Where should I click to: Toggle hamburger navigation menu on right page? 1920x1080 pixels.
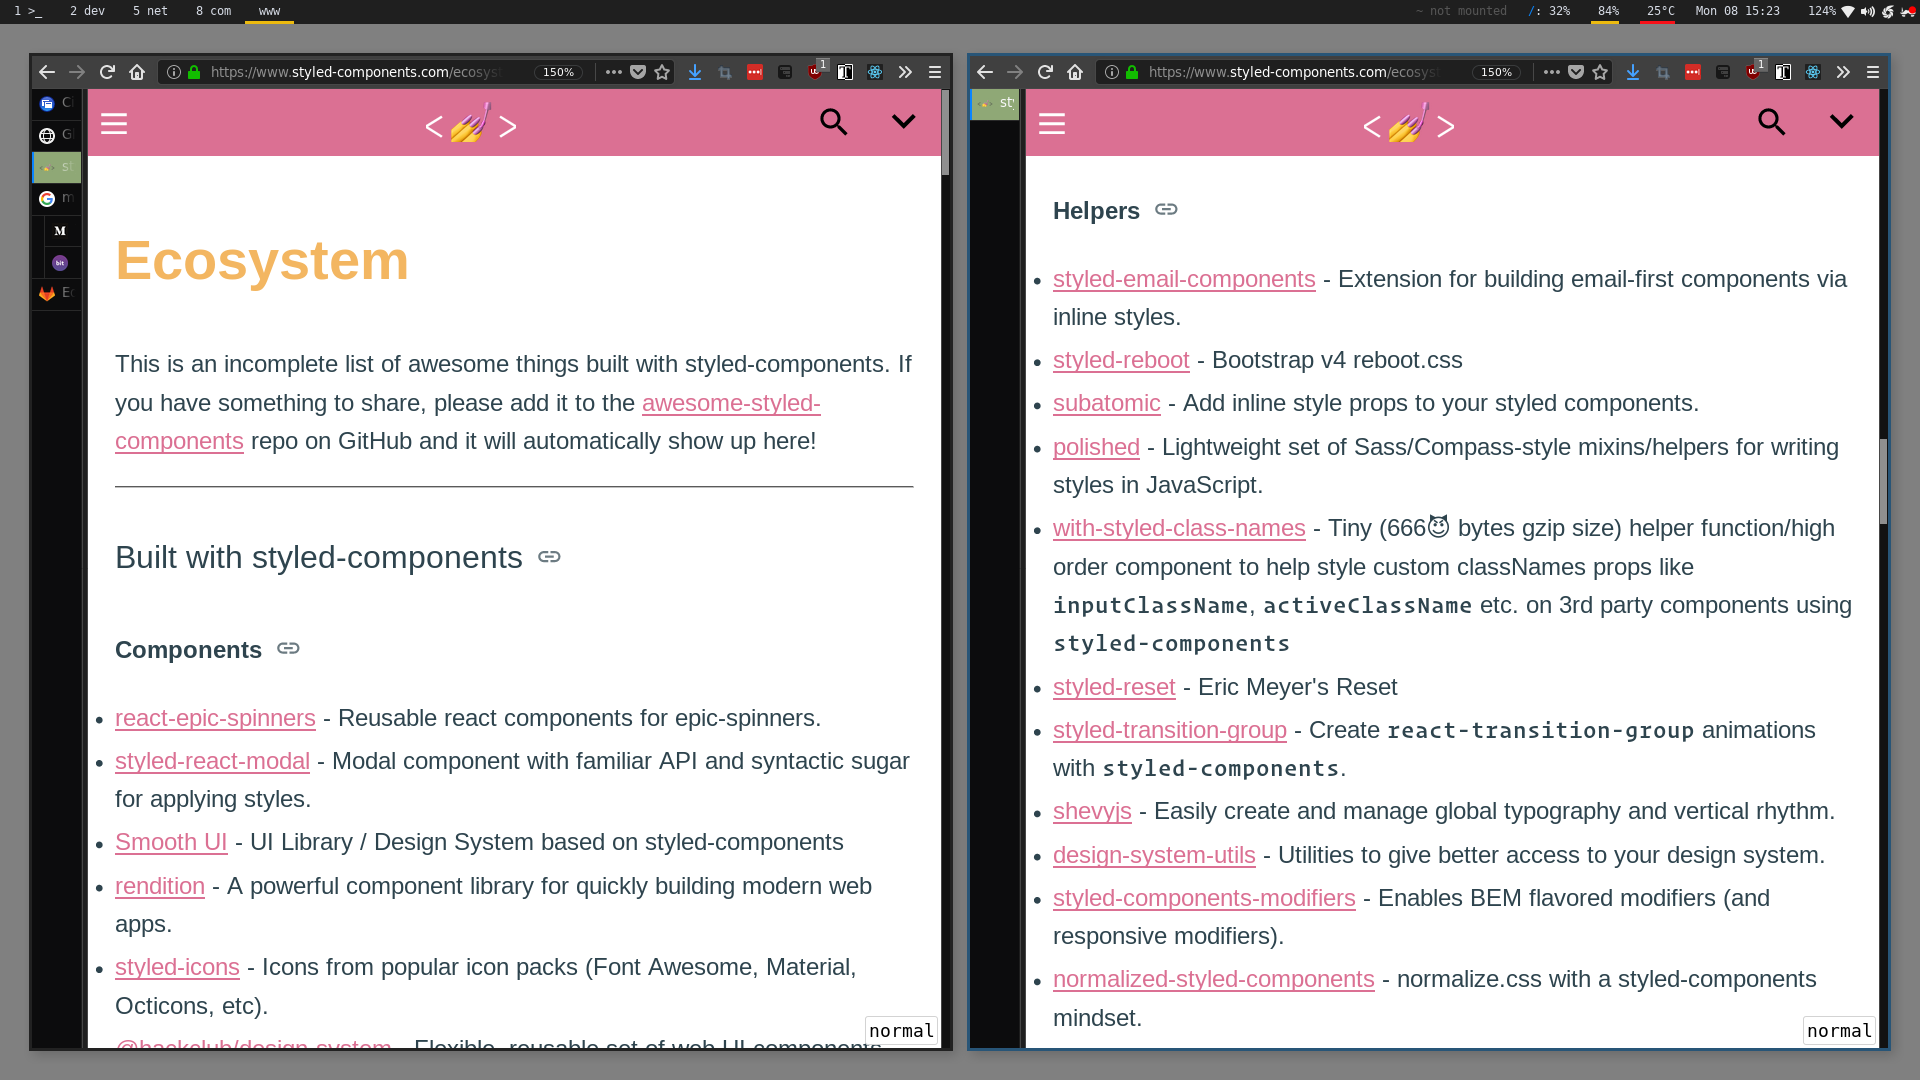(1051, 124)
